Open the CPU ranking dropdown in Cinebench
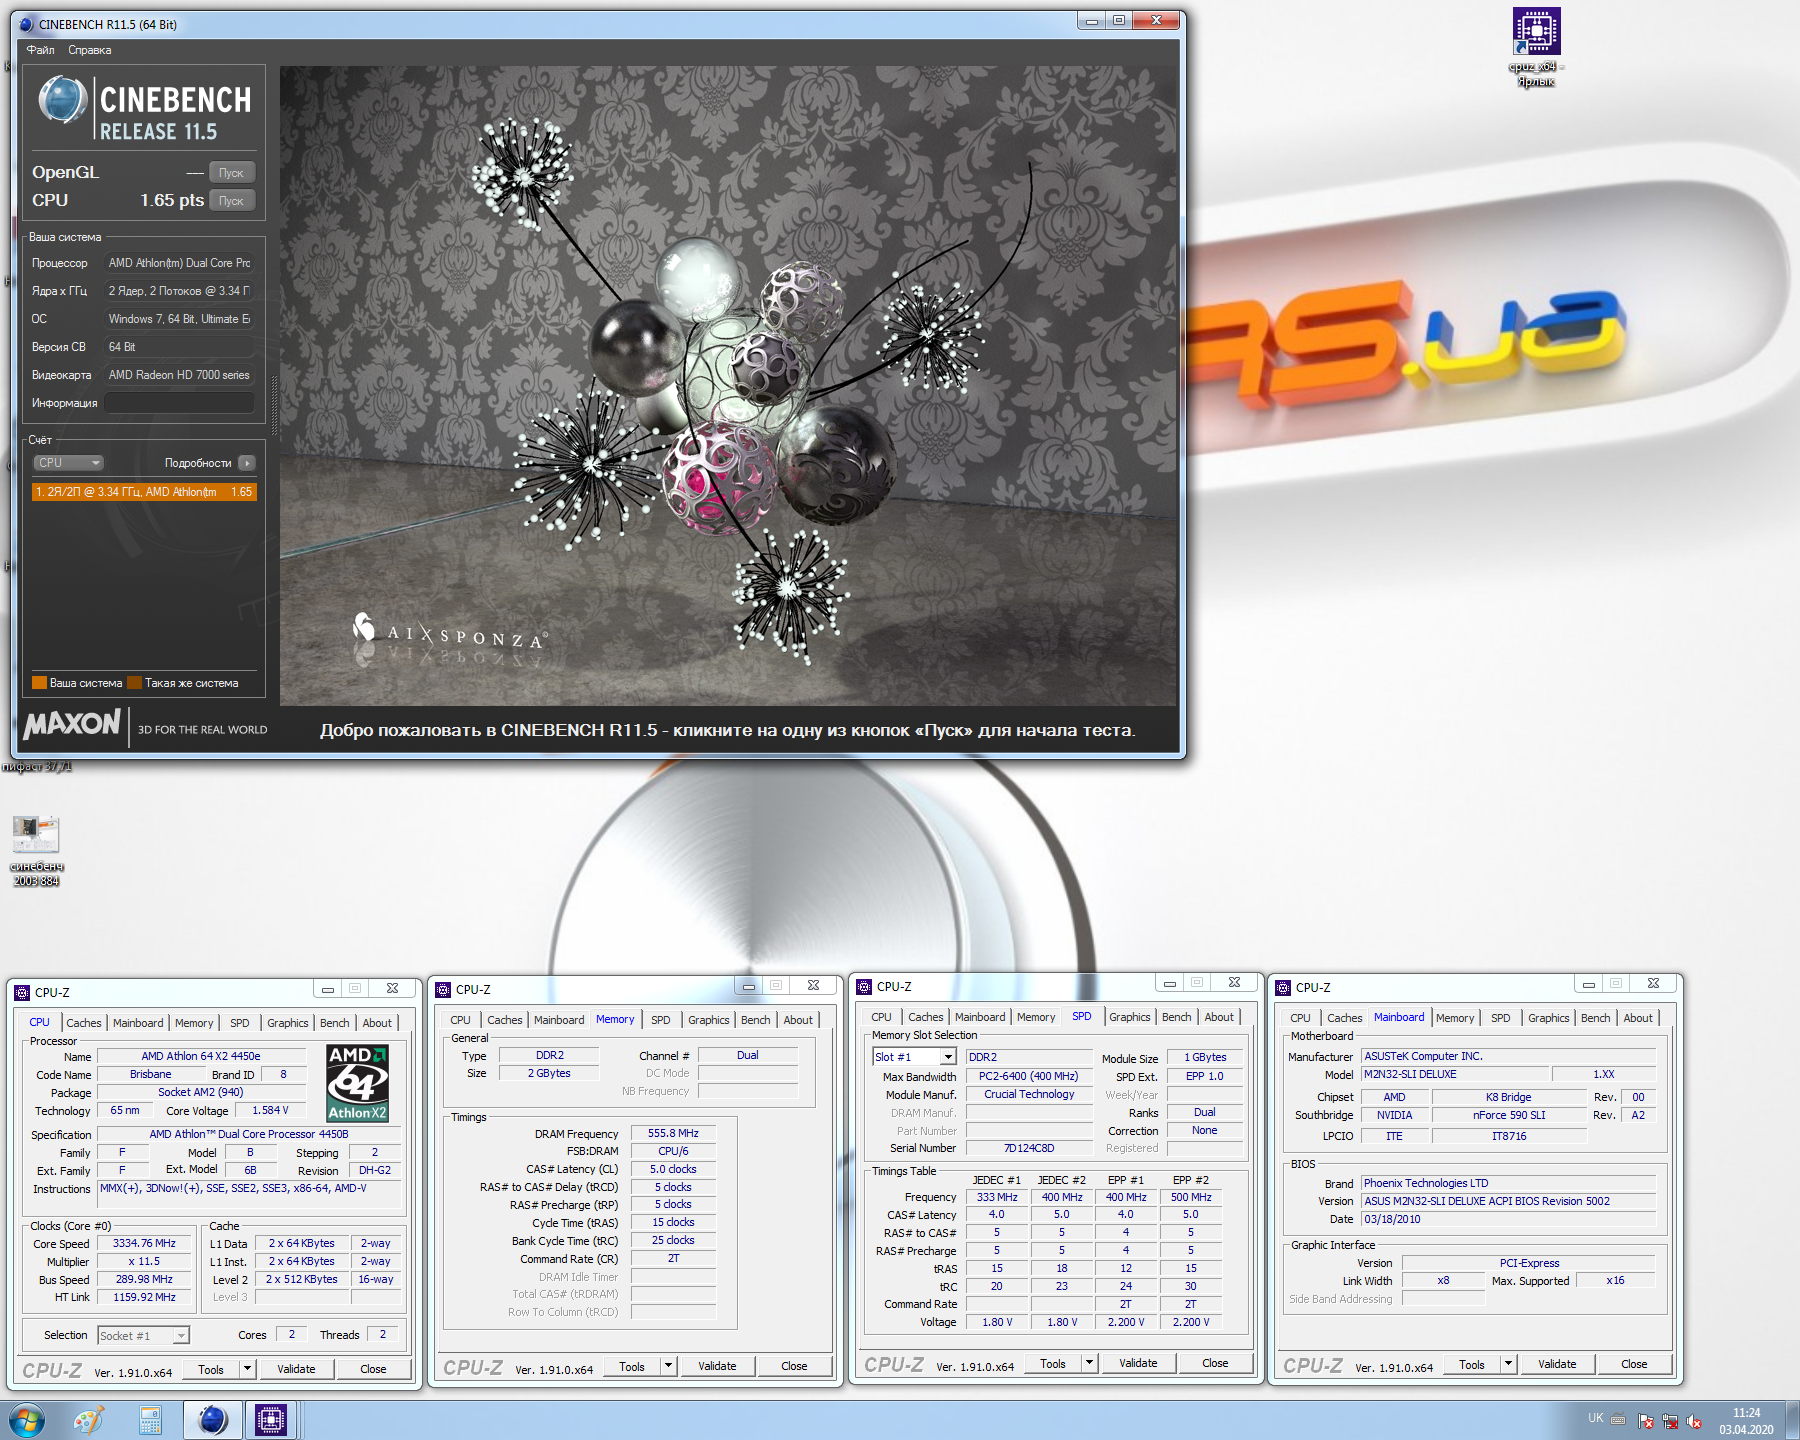Viewport: 1800px width, 1440px height. (68, 463)
